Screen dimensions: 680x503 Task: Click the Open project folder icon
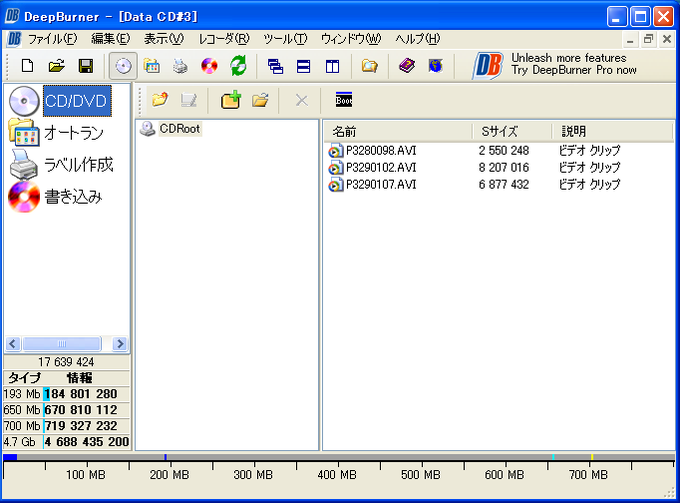(x=56, y=66)
